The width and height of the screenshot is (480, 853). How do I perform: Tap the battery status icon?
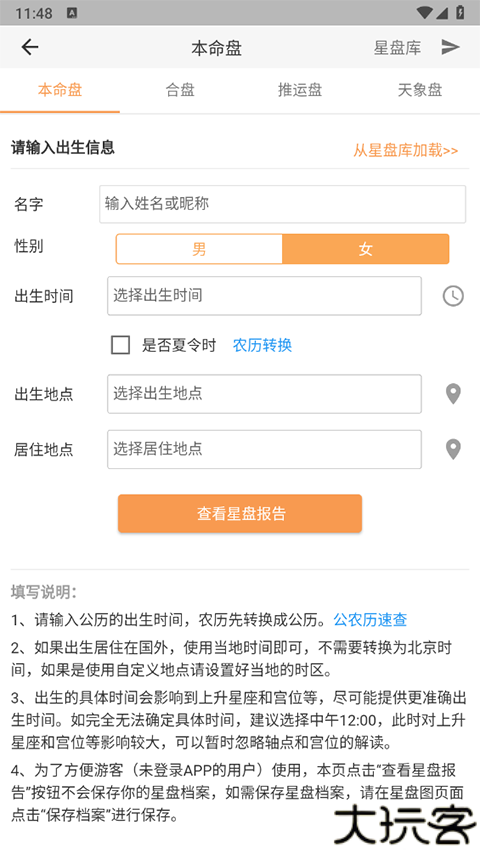coord(460,13)
